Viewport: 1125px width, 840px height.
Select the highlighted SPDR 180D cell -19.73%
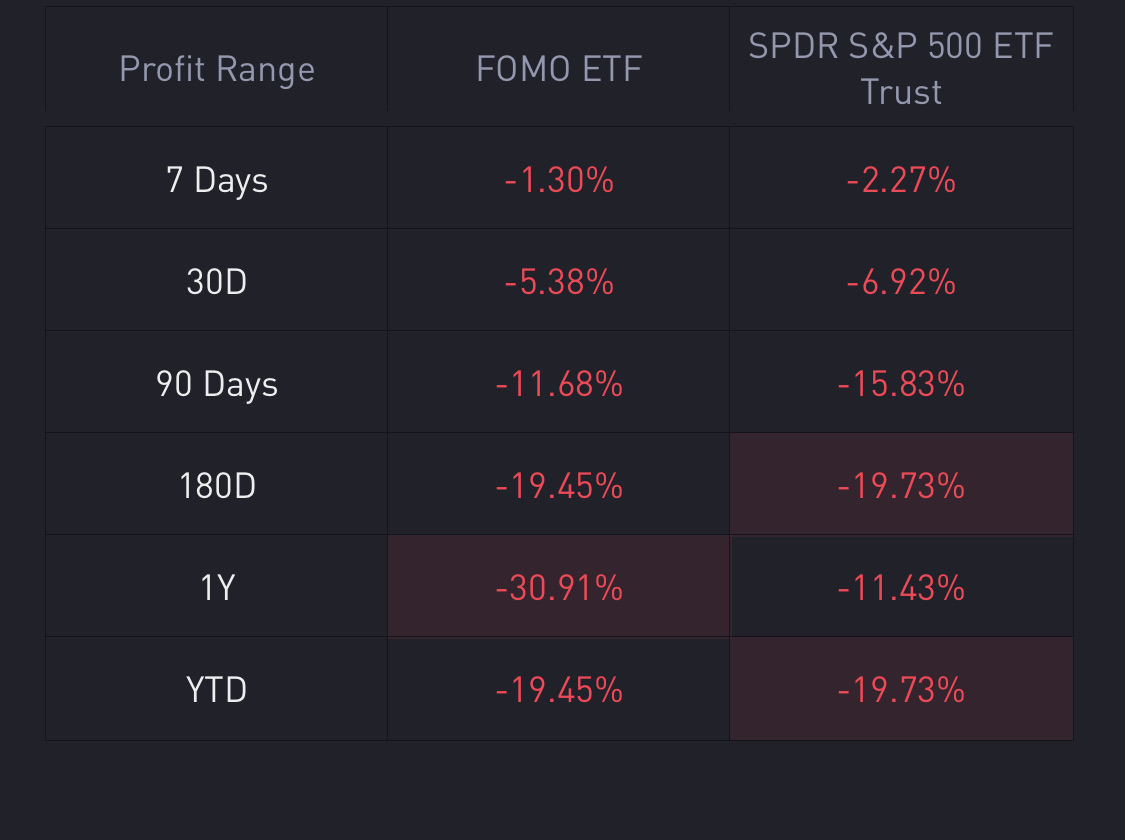pos(901,486)
